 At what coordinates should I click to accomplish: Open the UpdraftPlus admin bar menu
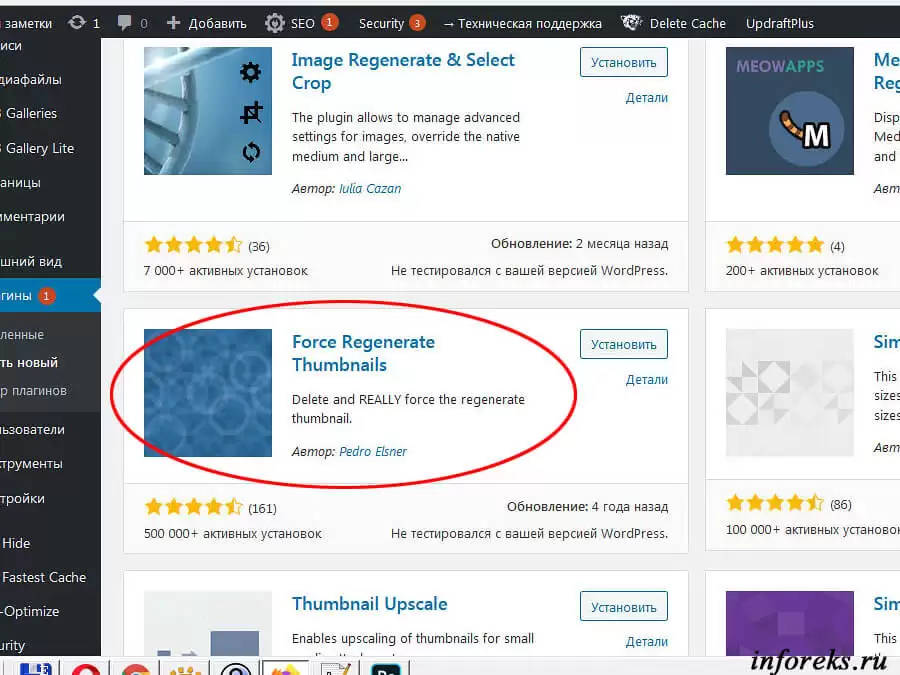click(779, 24)
